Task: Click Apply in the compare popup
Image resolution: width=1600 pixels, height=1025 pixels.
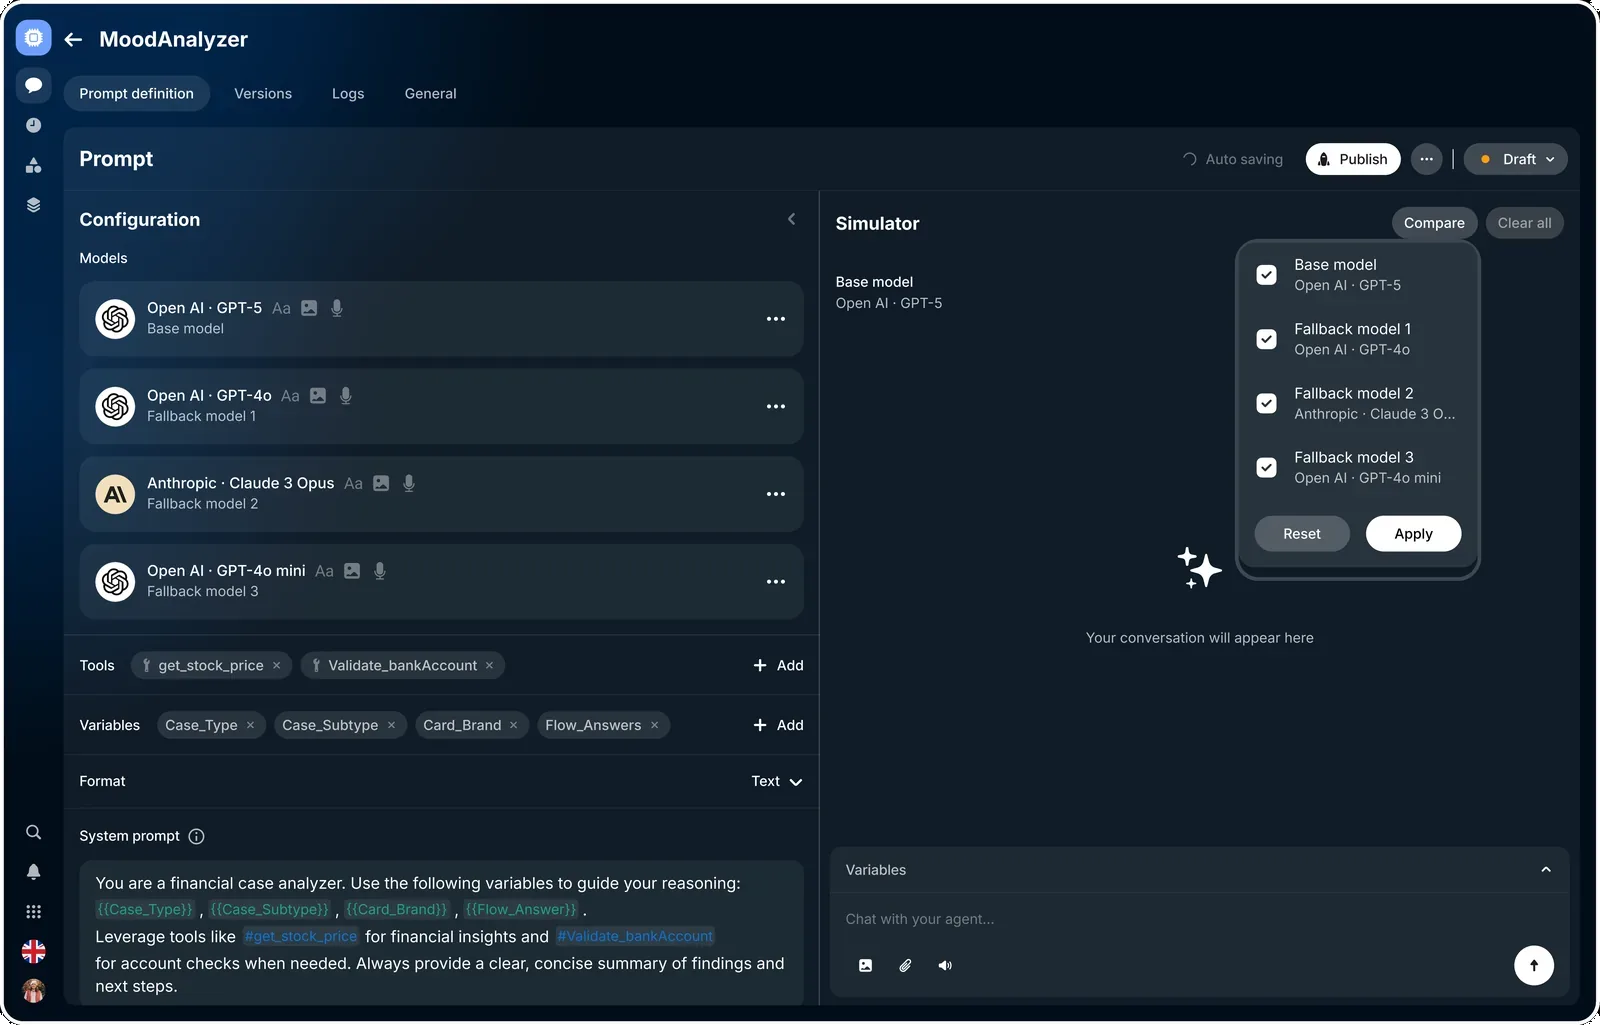Action: (x=1413, y=534)
